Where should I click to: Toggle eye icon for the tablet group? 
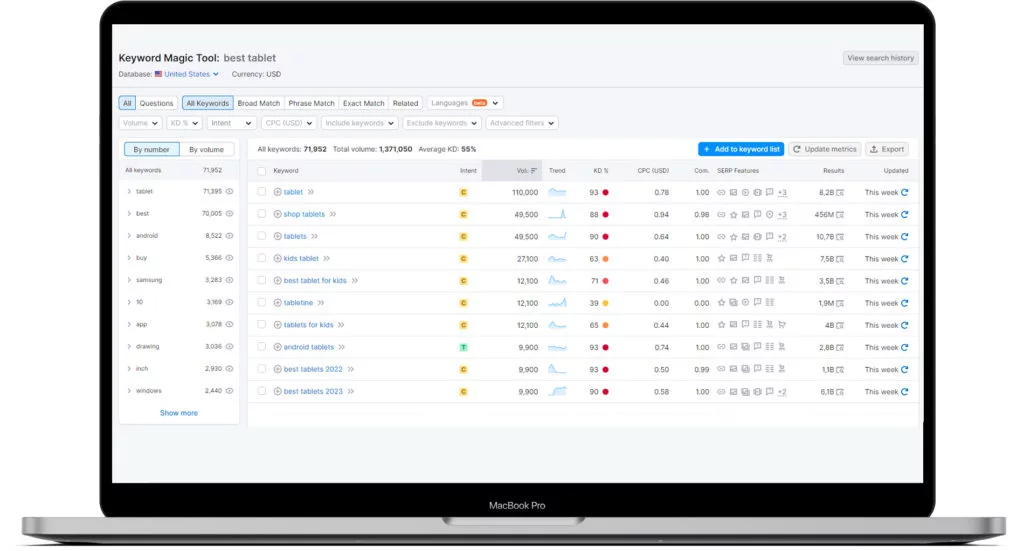[x=229, y=192]
